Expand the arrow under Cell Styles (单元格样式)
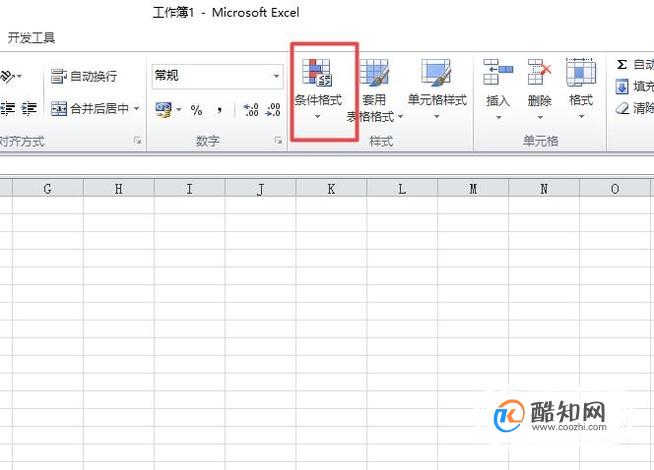The image size is (654, 470). click(437, 117)
